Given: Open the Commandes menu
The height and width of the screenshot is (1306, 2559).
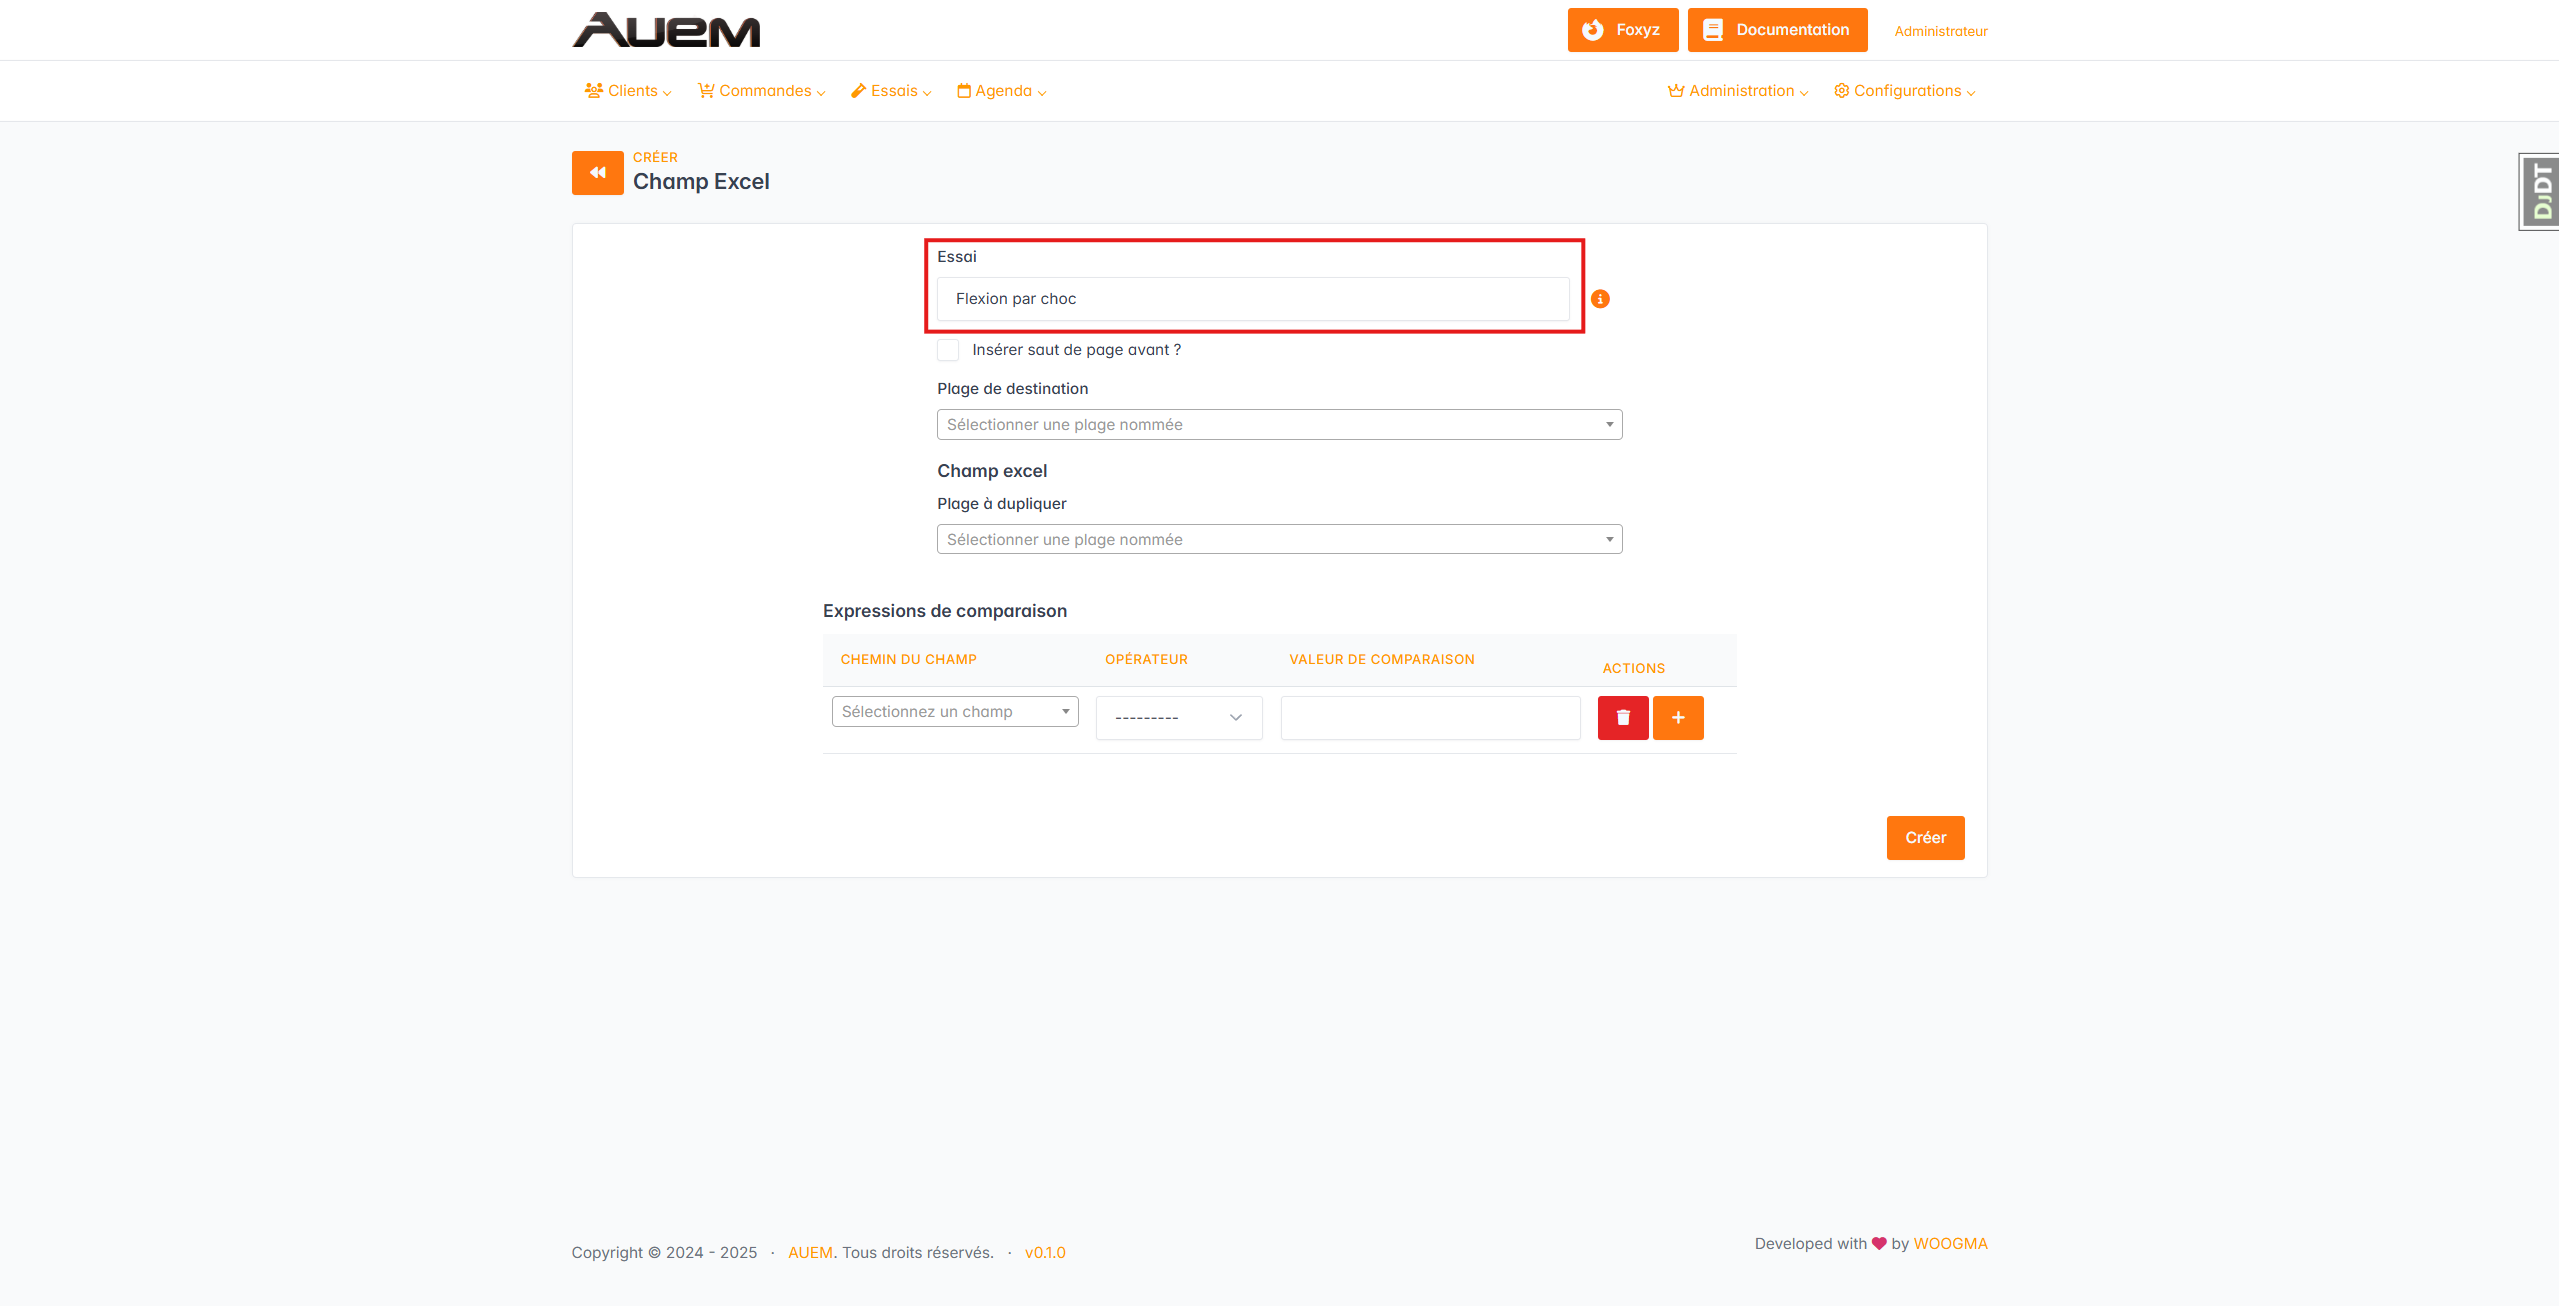Looking at the screenshot, I should tap(761, 91).
